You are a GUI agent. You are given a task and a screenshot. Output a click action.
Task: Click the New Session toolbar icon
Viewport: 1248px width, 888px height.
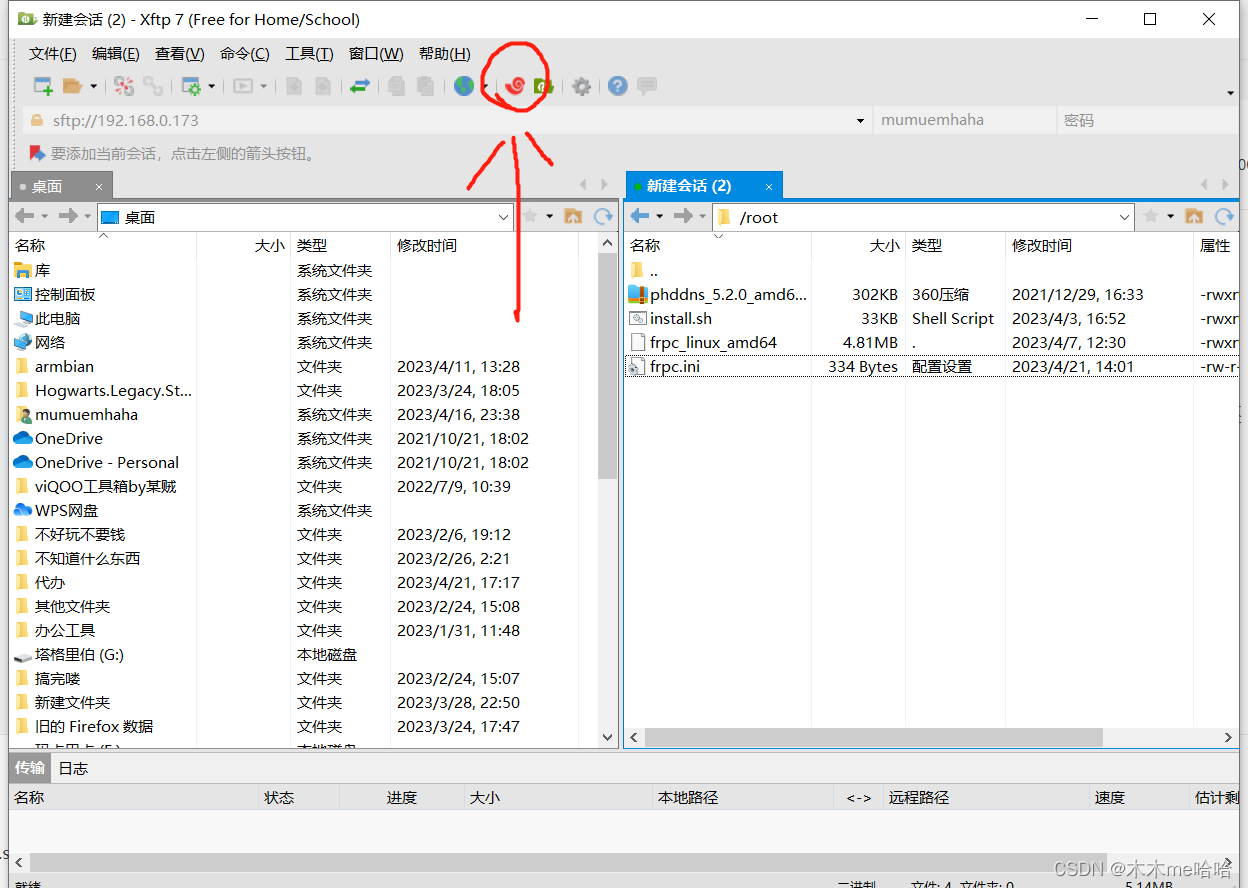pyautogui.click(x=43, y=86)
